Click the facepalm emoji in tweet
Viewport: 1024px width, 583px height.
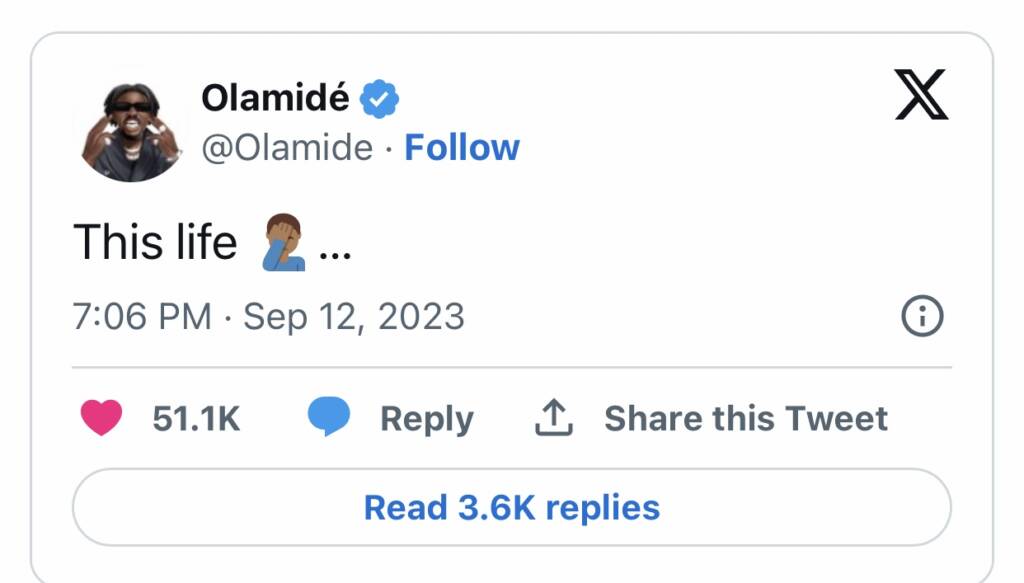coord(284,244)
